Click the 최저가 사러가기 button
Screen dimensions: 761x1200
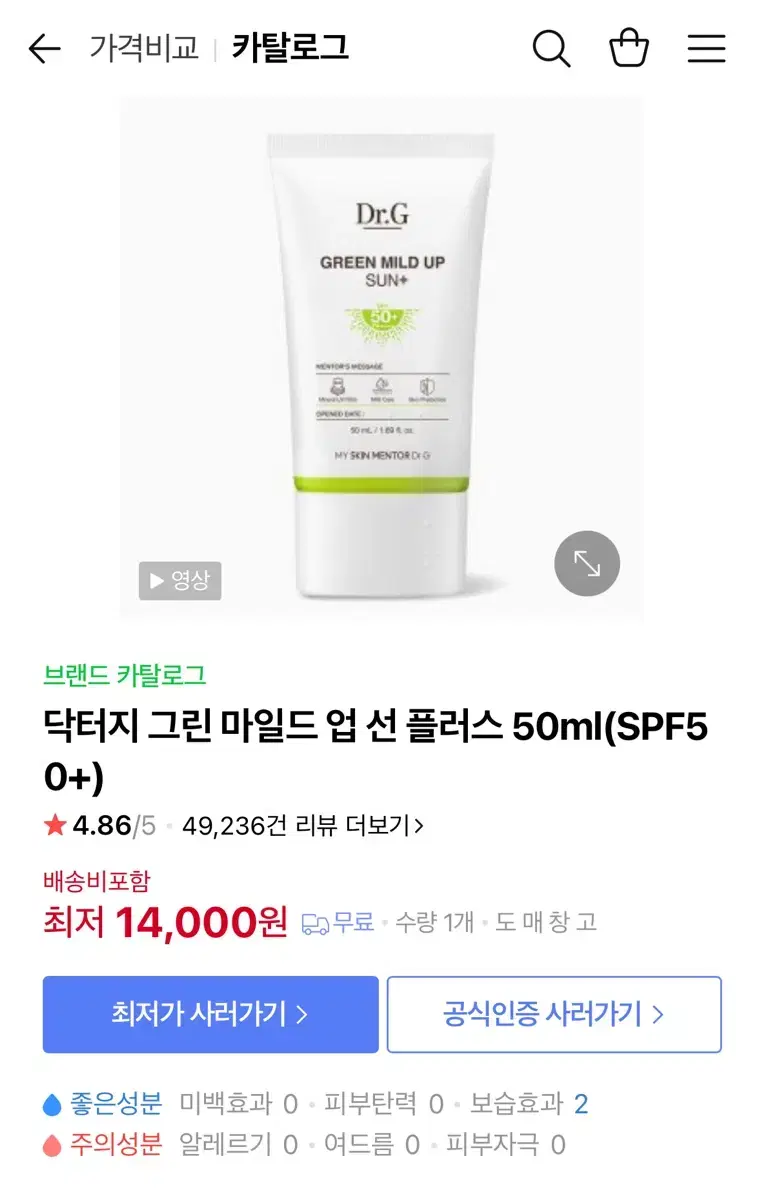[x=210, y=1014]
